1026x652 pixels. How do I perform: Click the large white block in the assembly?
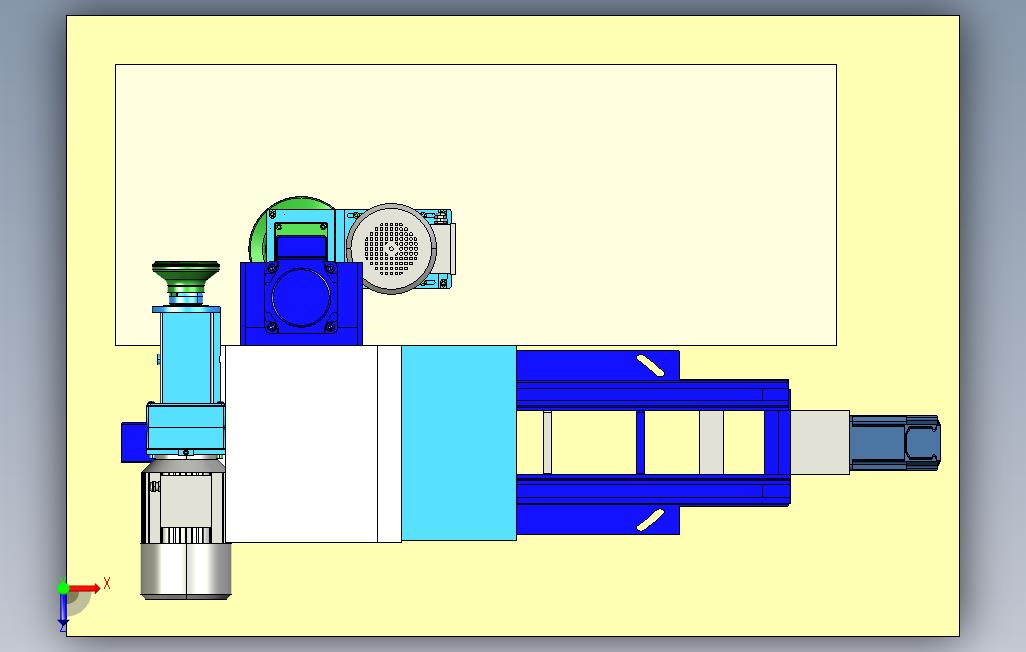312,444
